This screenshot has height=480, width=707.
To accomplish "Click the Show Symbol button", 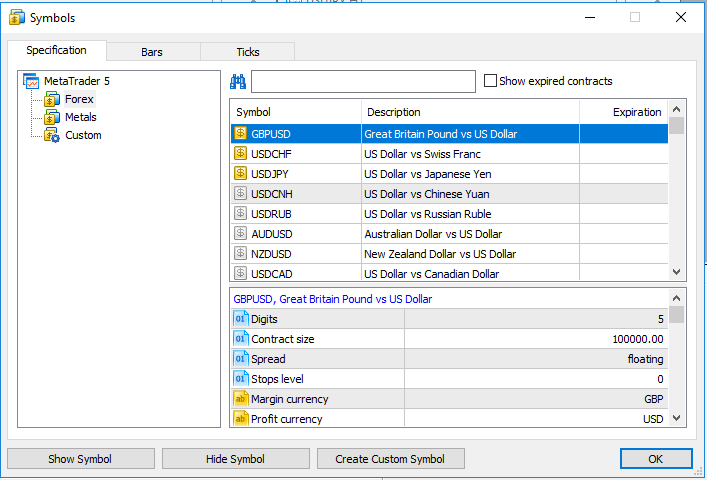I will pos(81,459).
